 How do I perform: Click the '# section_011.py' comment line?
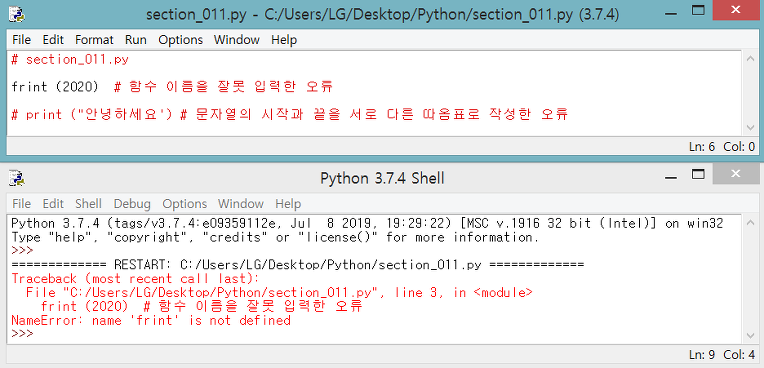coord(70,60)
